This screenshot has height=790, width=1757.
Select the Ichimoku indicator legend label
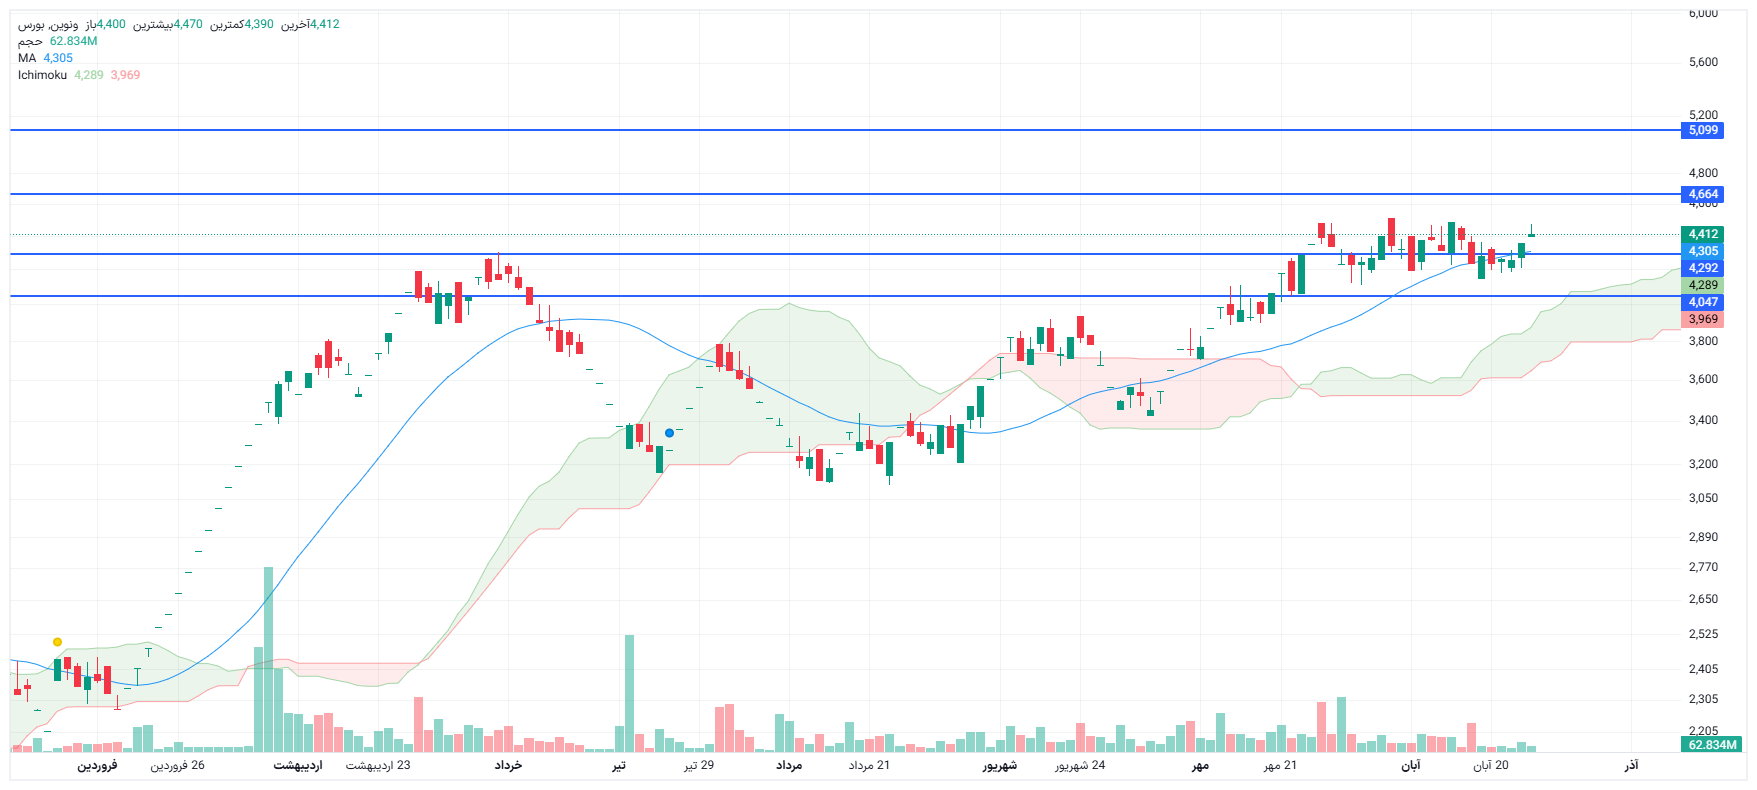(42, 75)
